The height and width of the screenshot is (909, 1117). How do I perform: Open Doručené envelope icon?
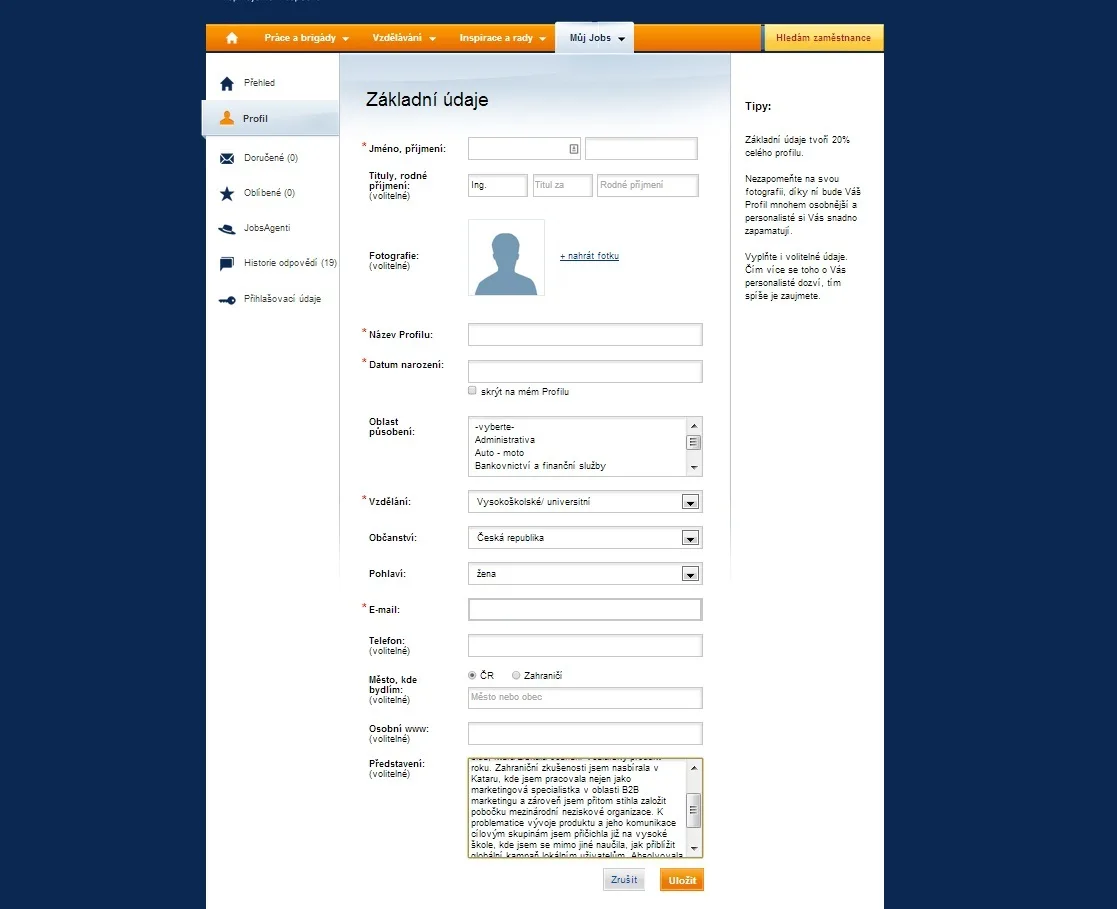point(227,158)
